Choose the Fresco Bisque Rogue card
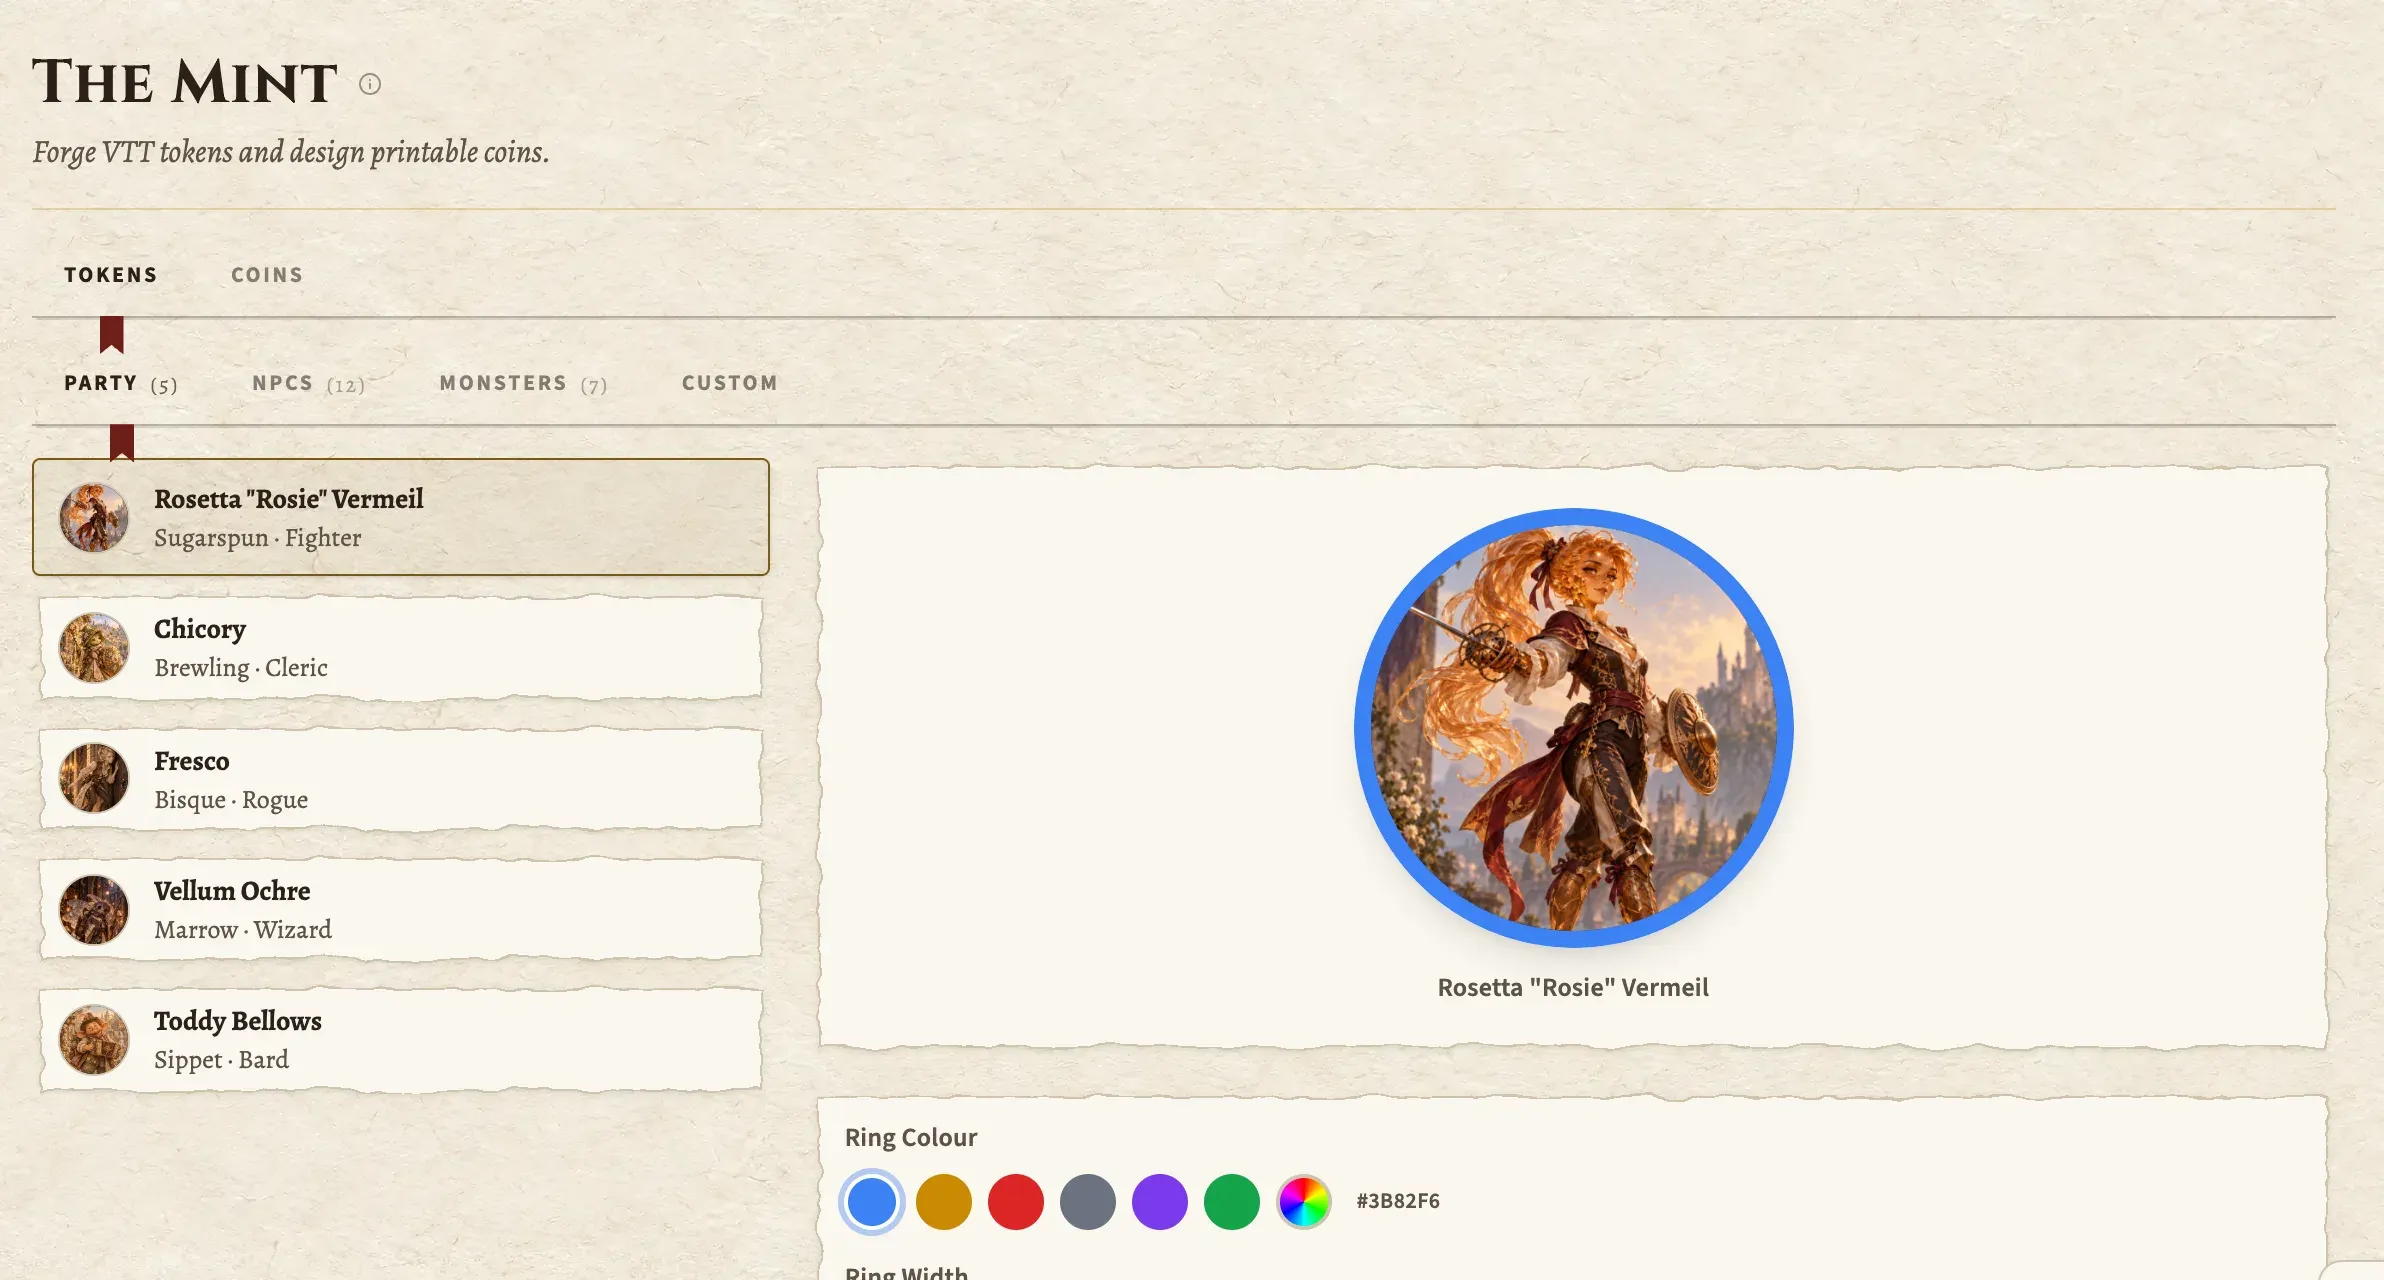This screenshot has height=1280, width=2384. click(401, 779)
